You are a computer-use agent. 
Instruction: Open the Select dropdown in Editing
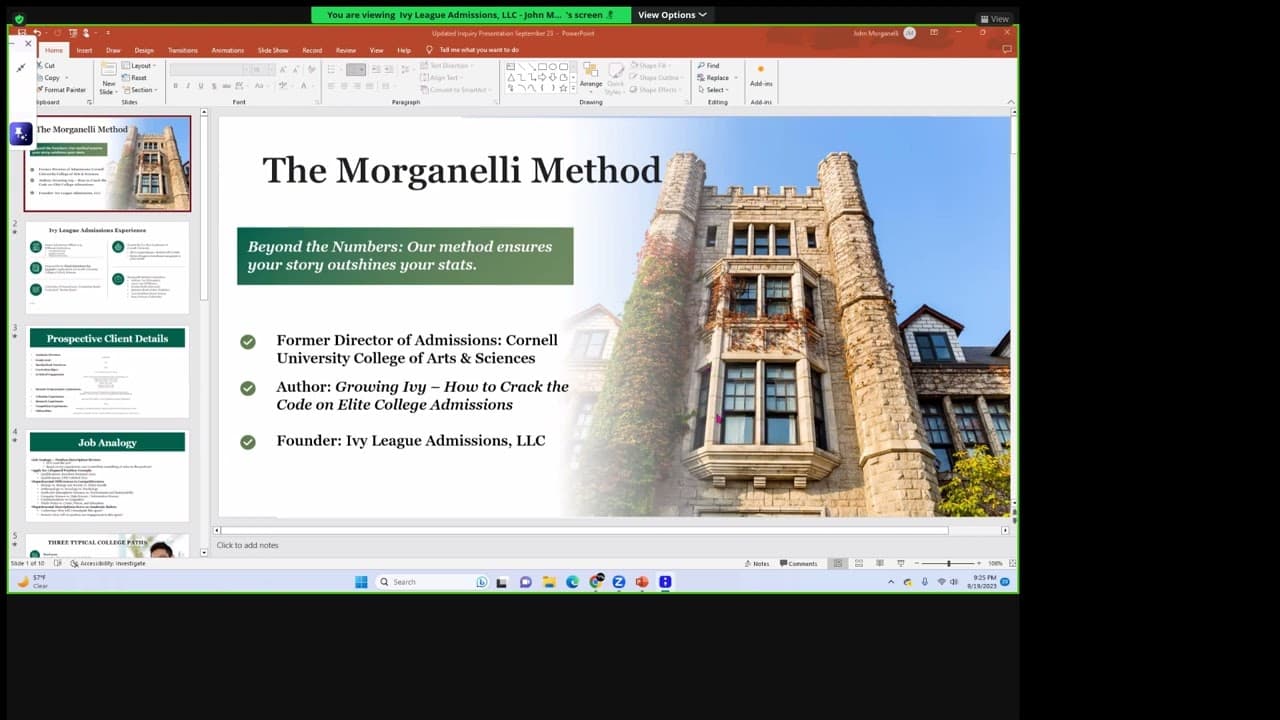pyautogui.click(x=715, y=90)
